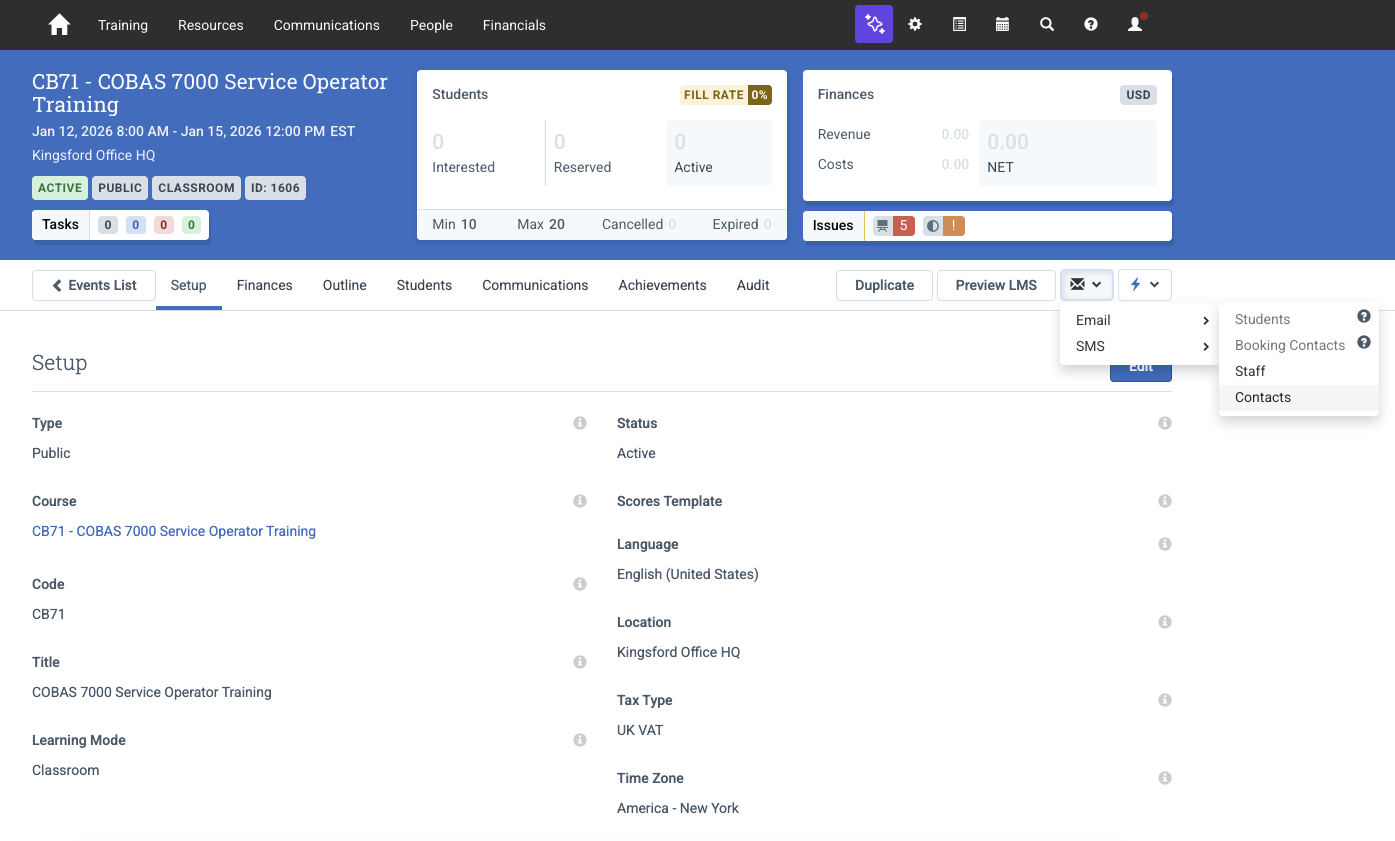Screen dimensions: 1395x841
Task: Click the info icon next to Status
Action: pos(1165,423)
